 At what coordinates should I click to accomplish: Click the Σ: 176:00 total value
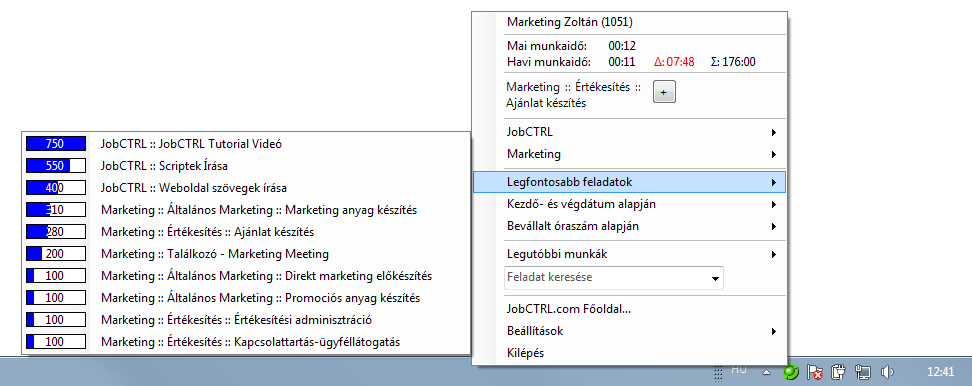coord(733,62)
